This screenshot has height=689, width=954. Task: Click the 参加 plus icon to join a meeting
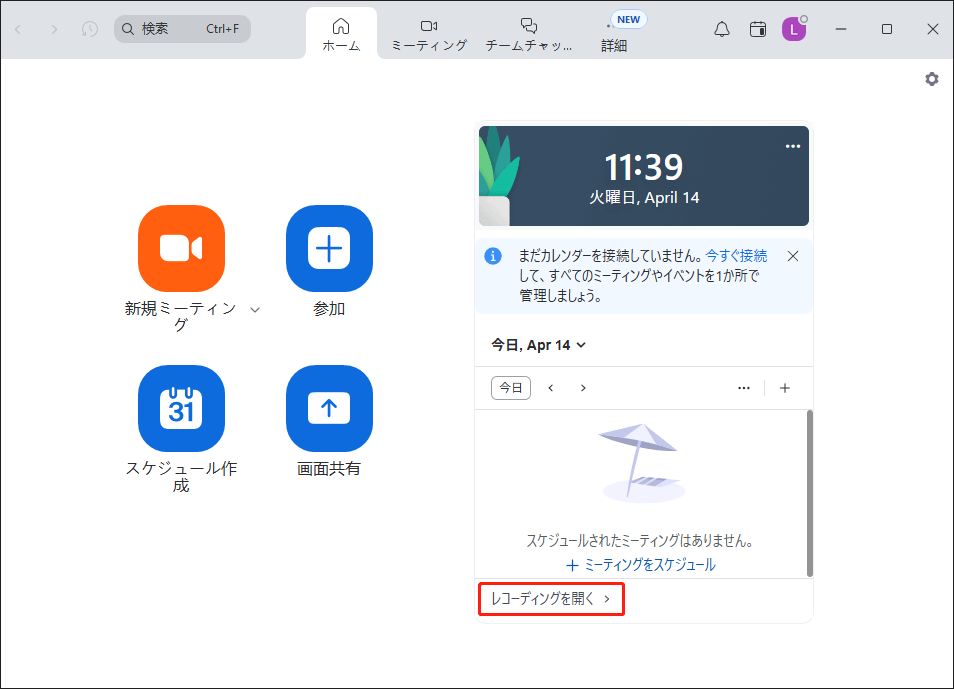click(329, 248)
